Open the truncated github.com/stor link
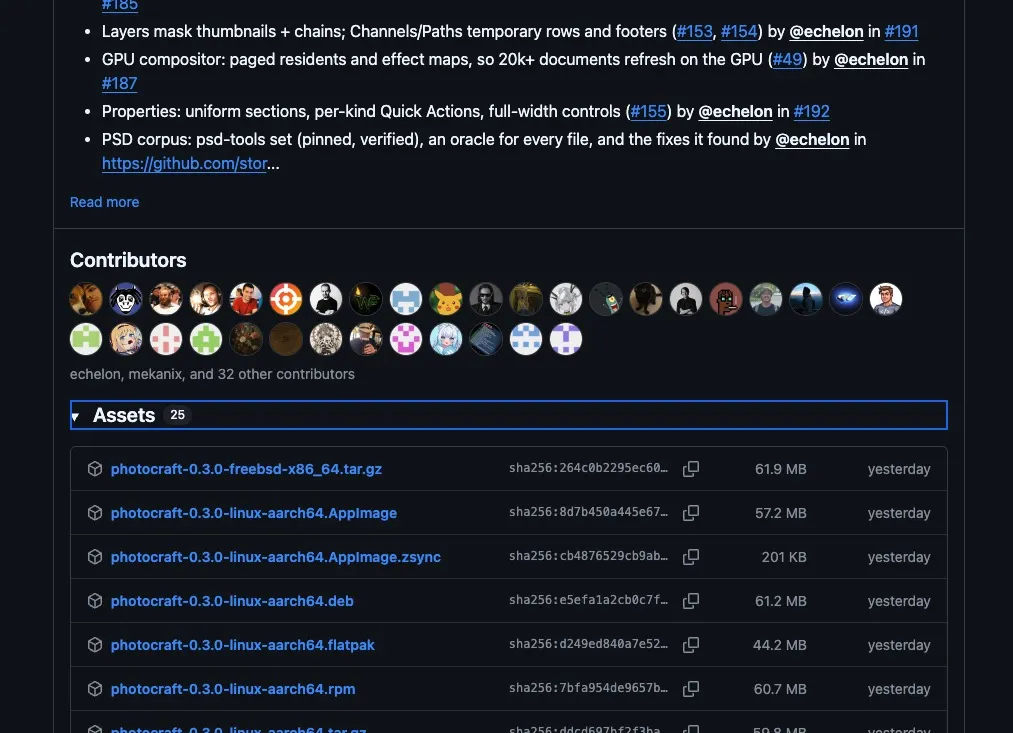1013x733 pixels. coord(185,163)
